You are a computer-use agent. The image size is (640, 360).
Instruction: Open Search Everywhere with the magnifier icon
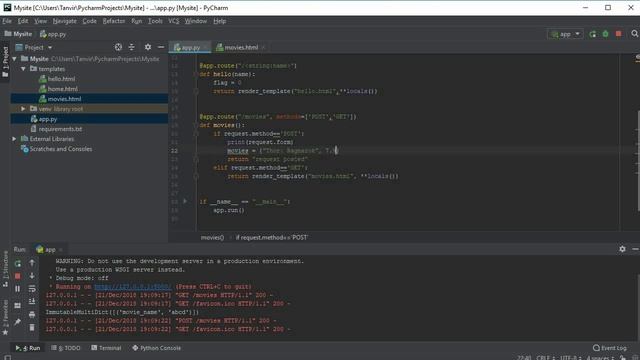tap(635, 34)
